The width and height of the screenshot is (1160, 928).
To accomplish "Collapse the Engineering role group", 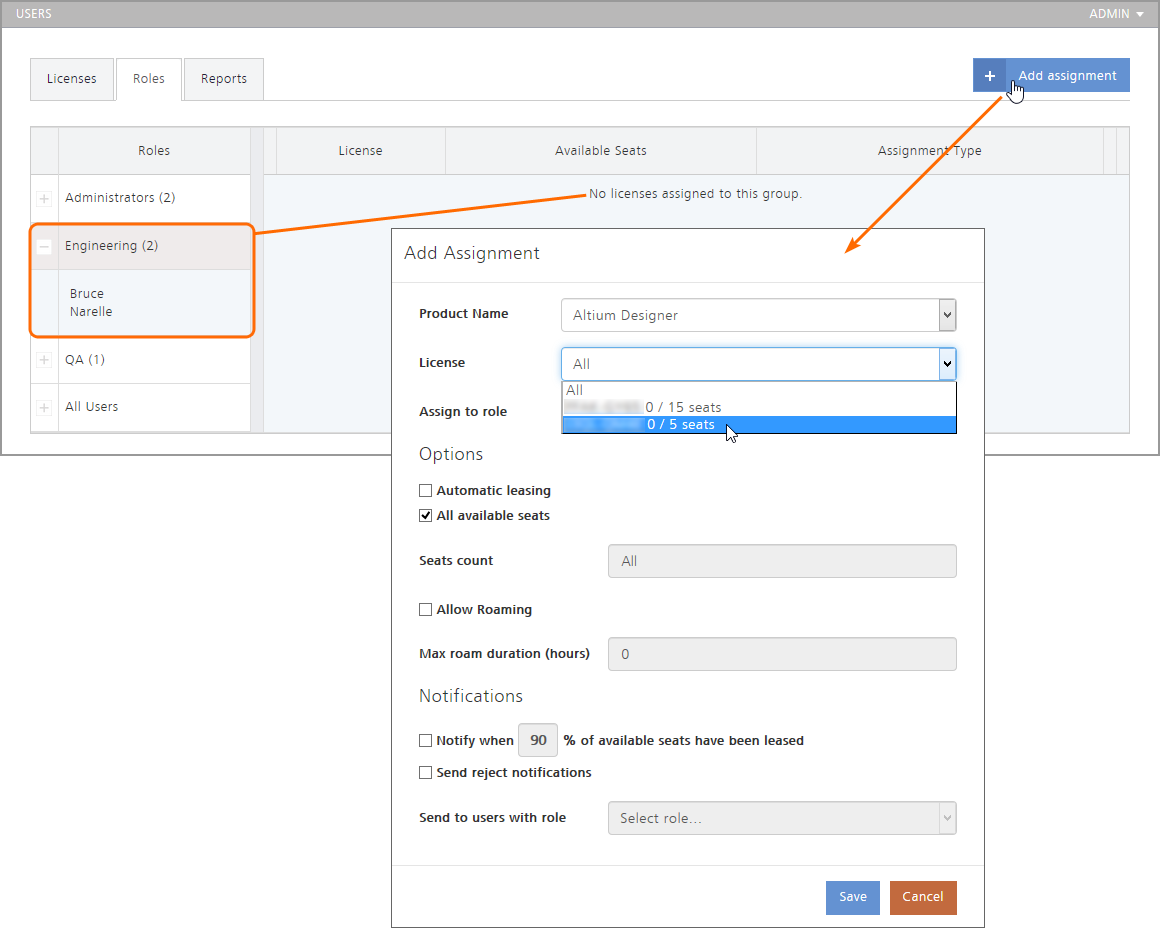I will (x=44, y=247).
